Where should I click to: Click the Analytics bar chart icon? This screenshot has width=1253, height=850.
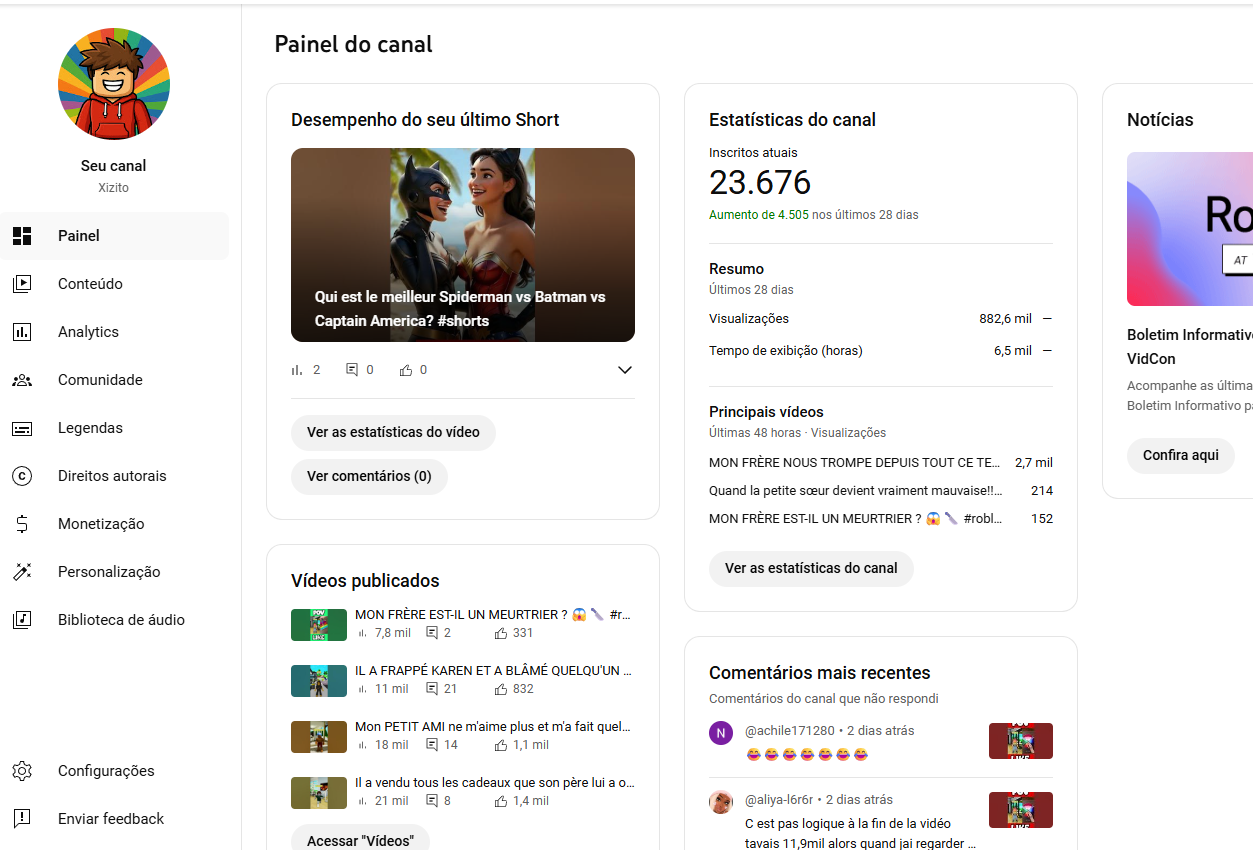[22, 332]
